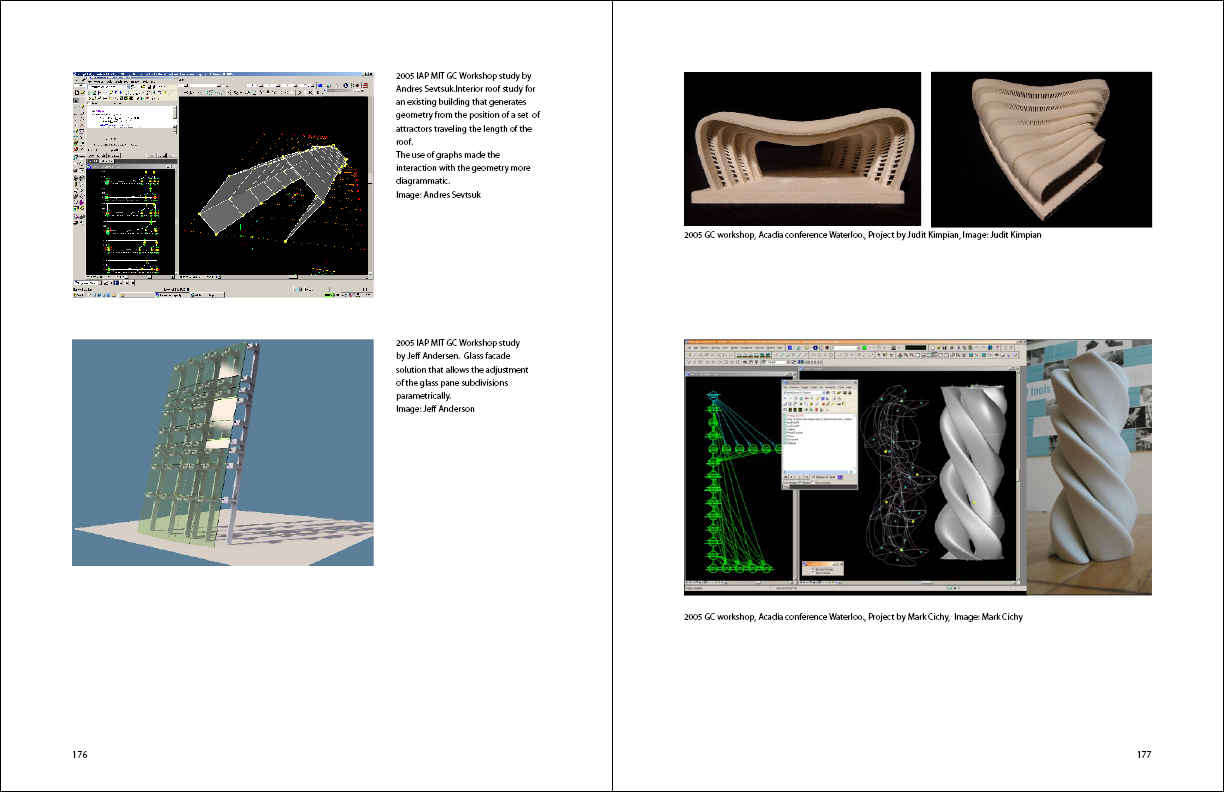Click the Judit Kimpian front-view model photo
The width and height of the screenshot is (1224, 792).
[802, 149]
